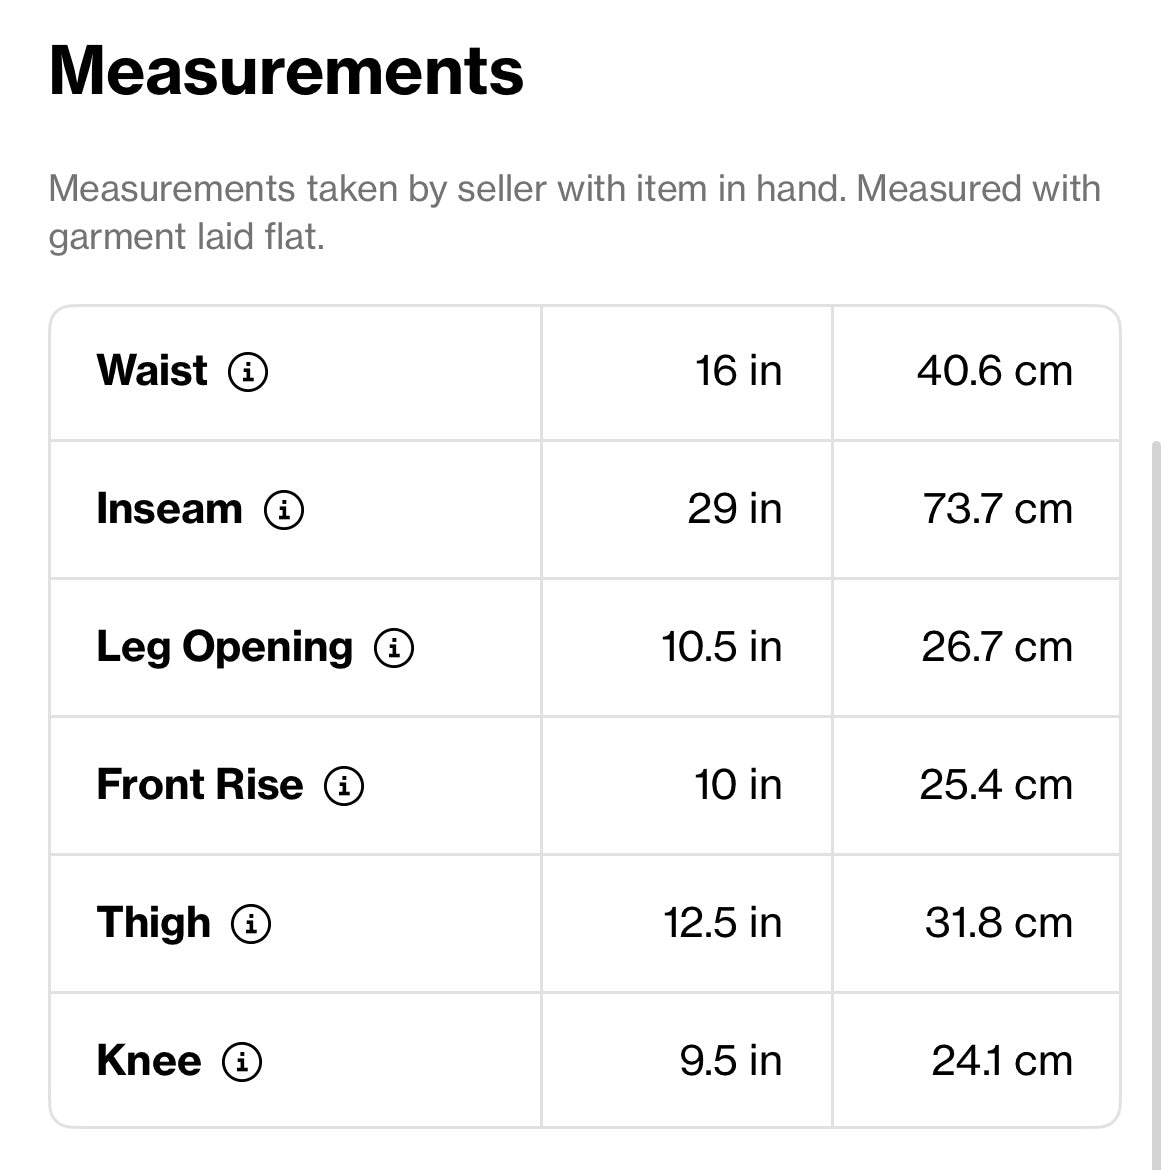Click the 12.5 in thigh value
The image size is (1170, 1170).
pos(722,923)
